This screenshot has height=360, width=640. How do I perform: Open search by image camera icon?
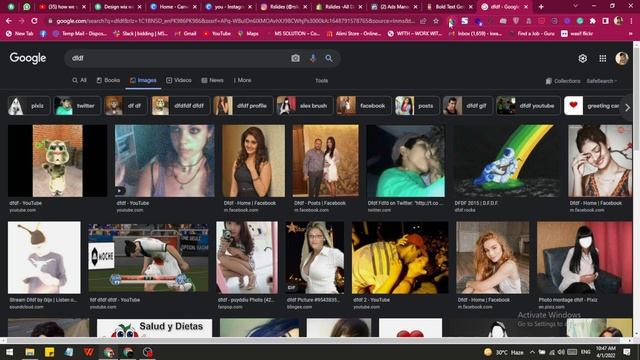pos(296,58)
